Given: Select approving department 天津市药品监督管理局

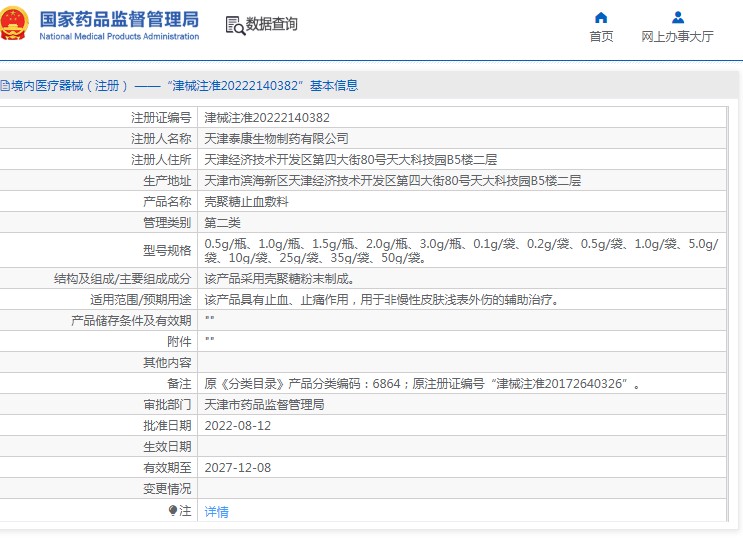Looking at the screenshot, I should pyautogui.click(x=264, y=405).
